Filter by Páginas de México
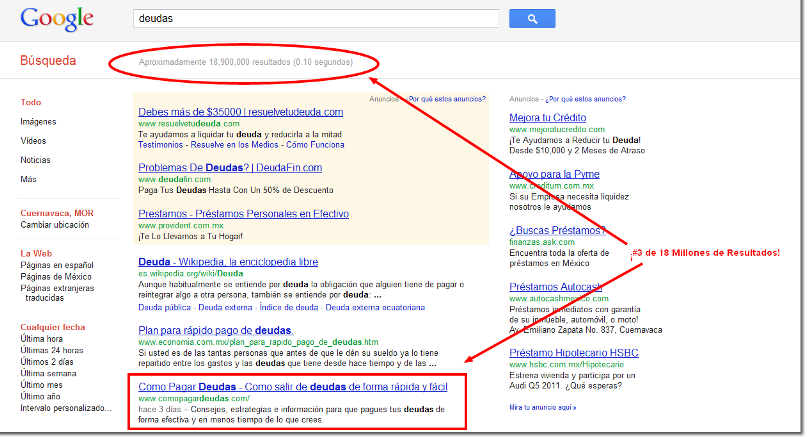The width and height of the screenshot is (808, 437). [x=56, y=277]
